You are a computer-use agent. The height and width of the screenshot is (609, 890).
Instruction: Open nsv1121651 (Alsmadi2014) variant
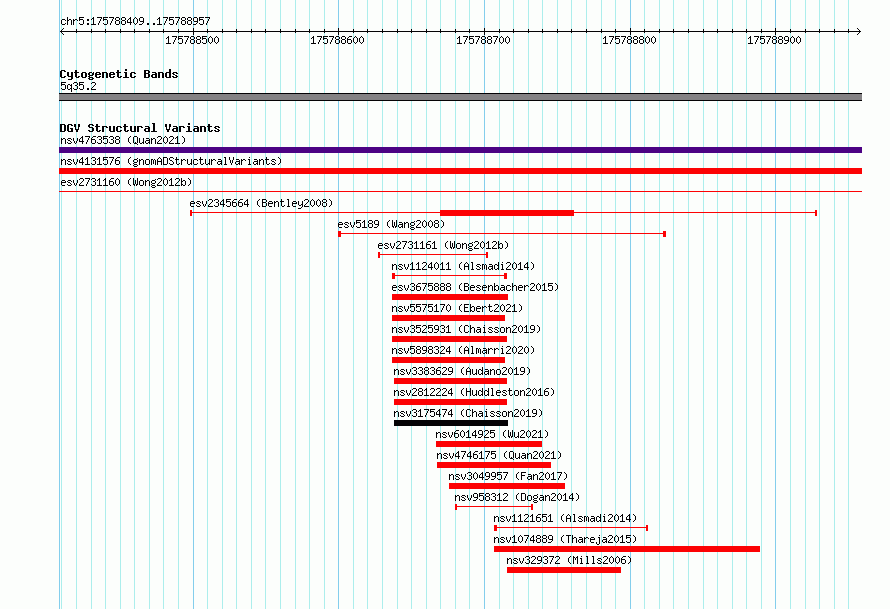click(x=565, y=518)
